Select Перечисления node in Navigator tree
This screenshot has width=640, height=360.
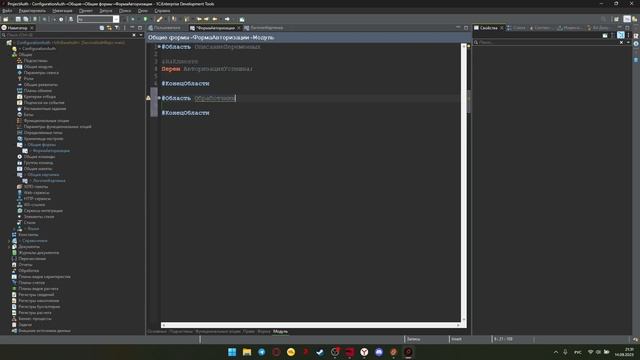pyautogui.click(x=32, y=259)
